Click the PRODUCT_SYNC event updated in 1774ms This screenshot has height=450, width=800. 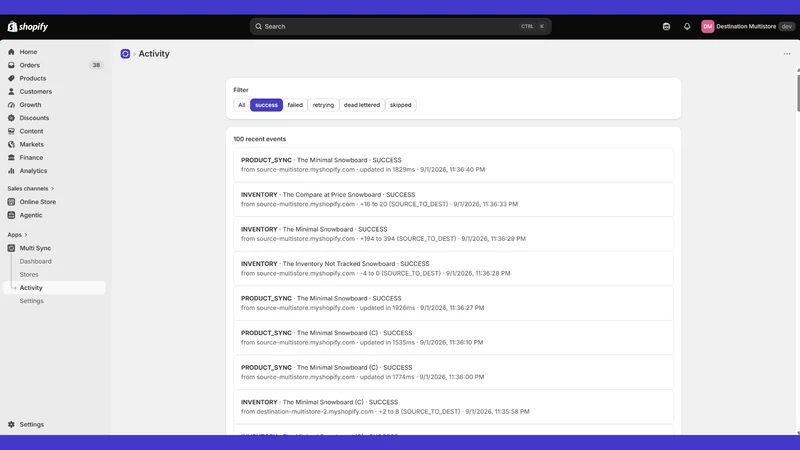pos(454,372)
